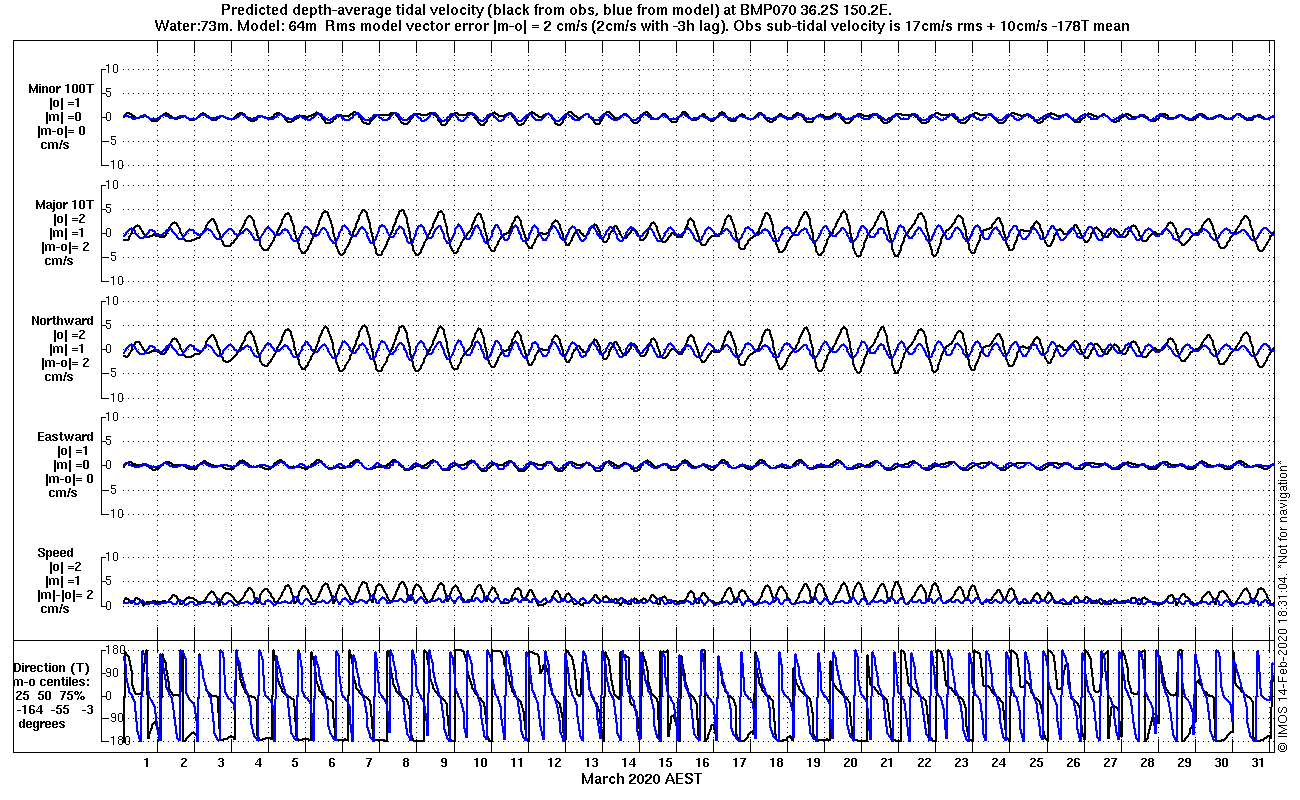This screenshot has width=1300, height=800.
Task: Click day "24" on the date axis
Action: 998,763
